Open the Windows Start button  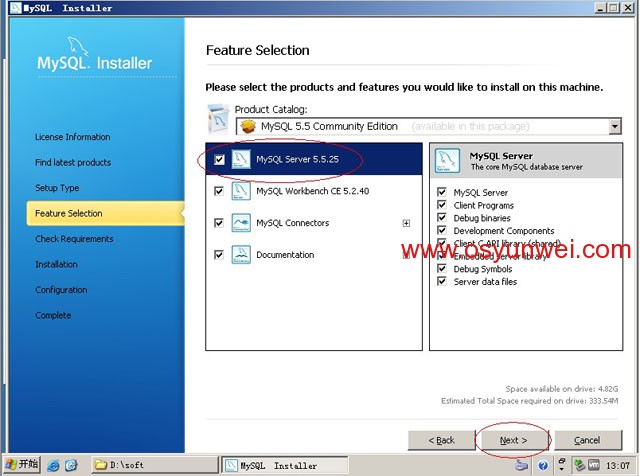(22, 465)
